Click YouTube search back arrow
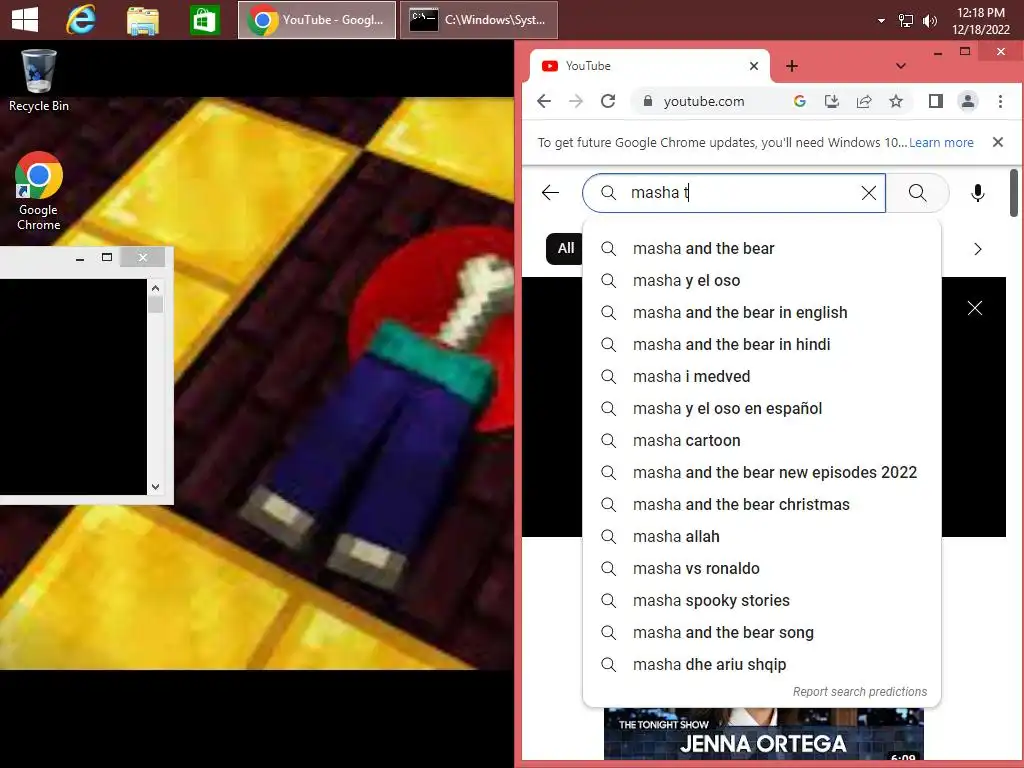1024x768 pixels. coord(551,193)
